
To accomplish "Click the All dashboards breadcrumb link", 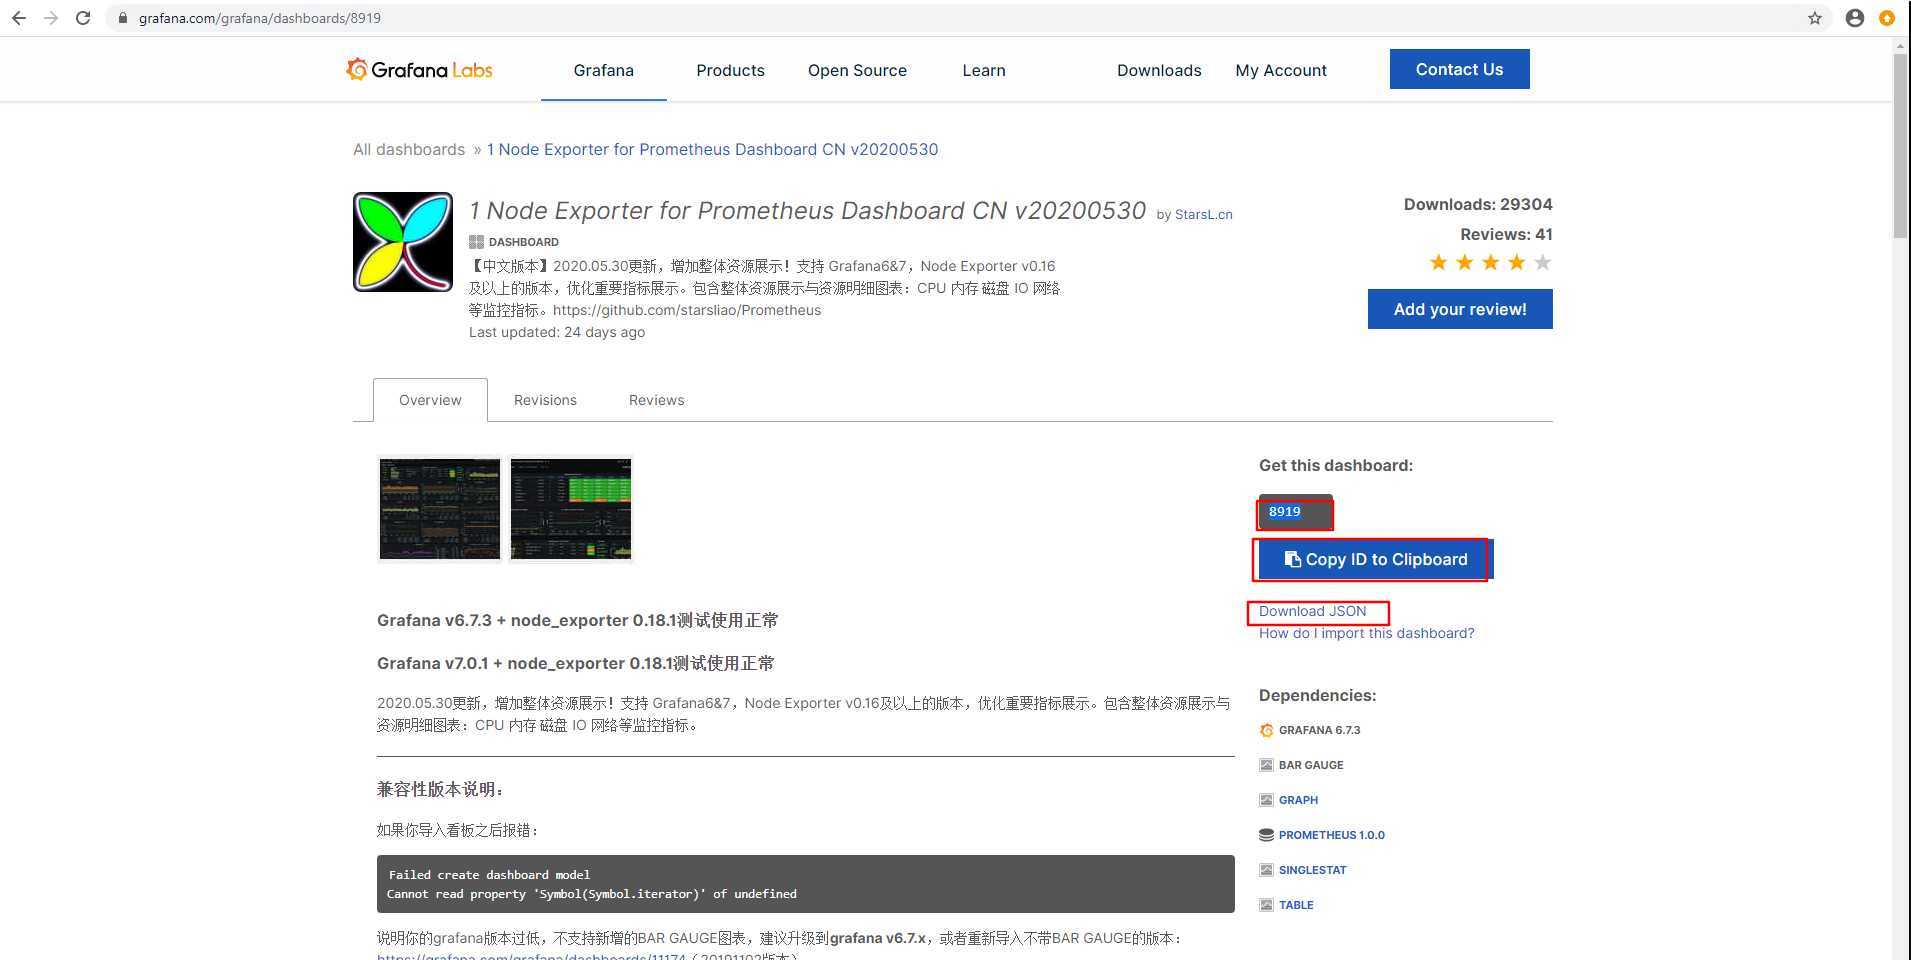I will pyautogui.click(x=409, y=149).
